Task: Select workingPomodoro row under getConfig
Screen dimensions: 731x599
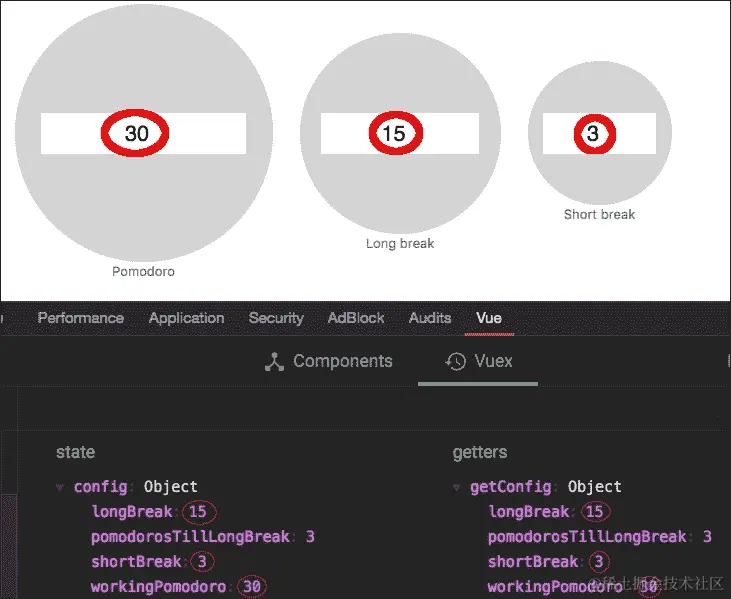Action: pyautogui.click(x=574, y=586)
